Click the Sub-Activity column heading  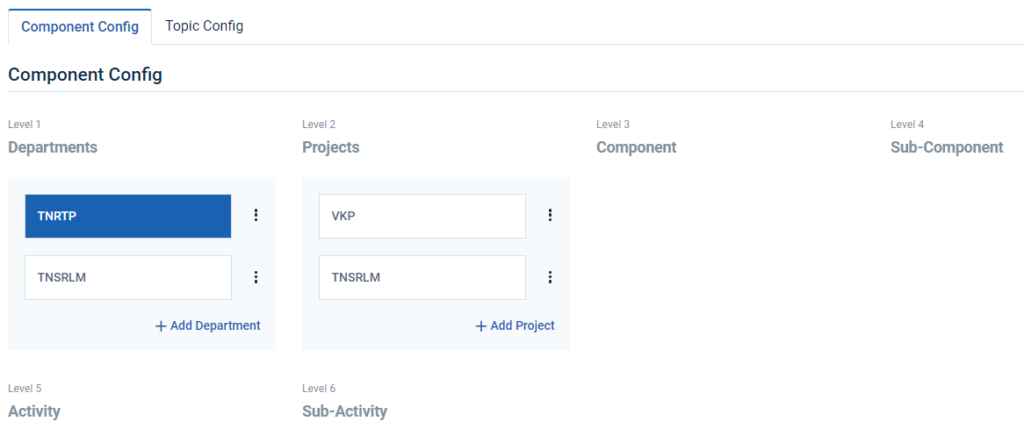pyautogui.click(x=344, y=411)
